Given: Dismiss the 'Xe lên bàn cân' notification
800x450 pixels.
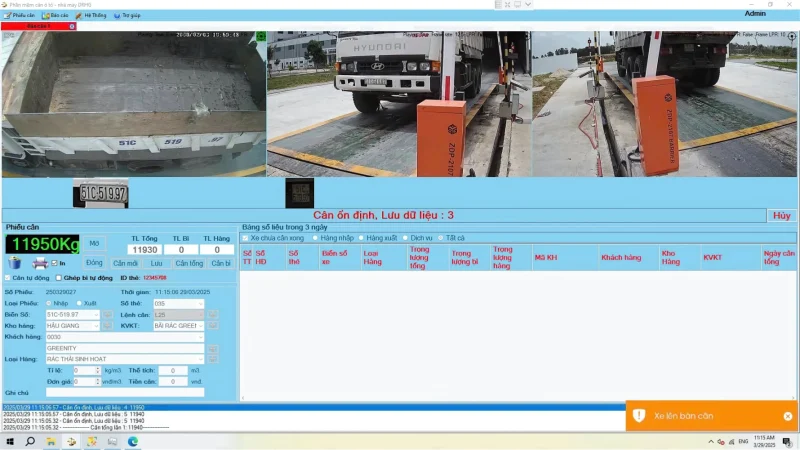Looking at the screenshot, I should (x=787, y=416).
